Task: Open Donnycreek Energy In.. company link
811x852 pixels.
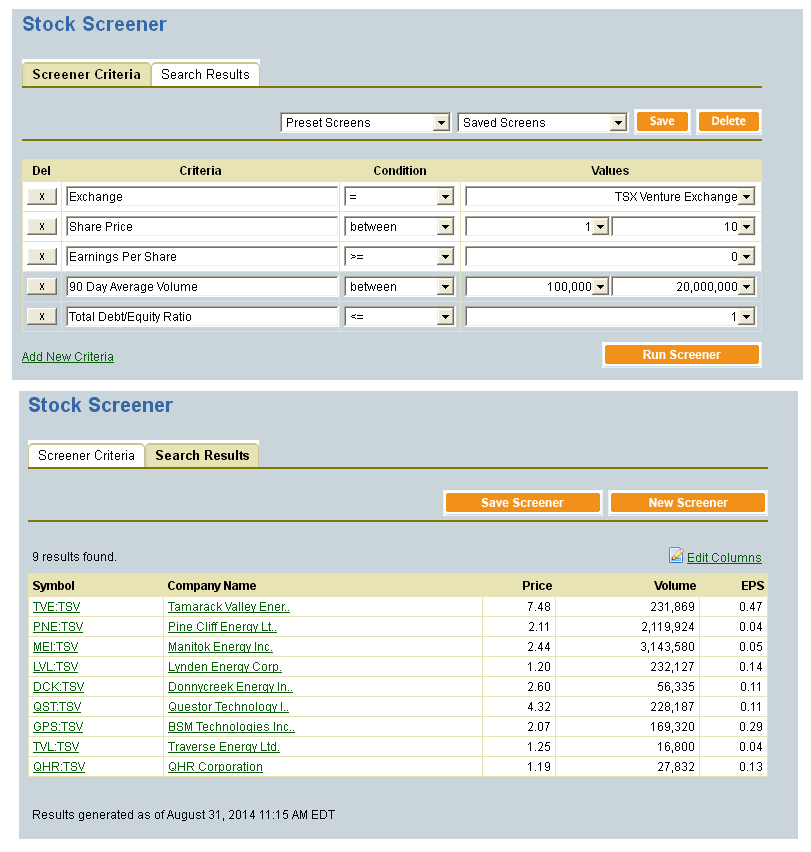Action: click(x=230, y=687)
